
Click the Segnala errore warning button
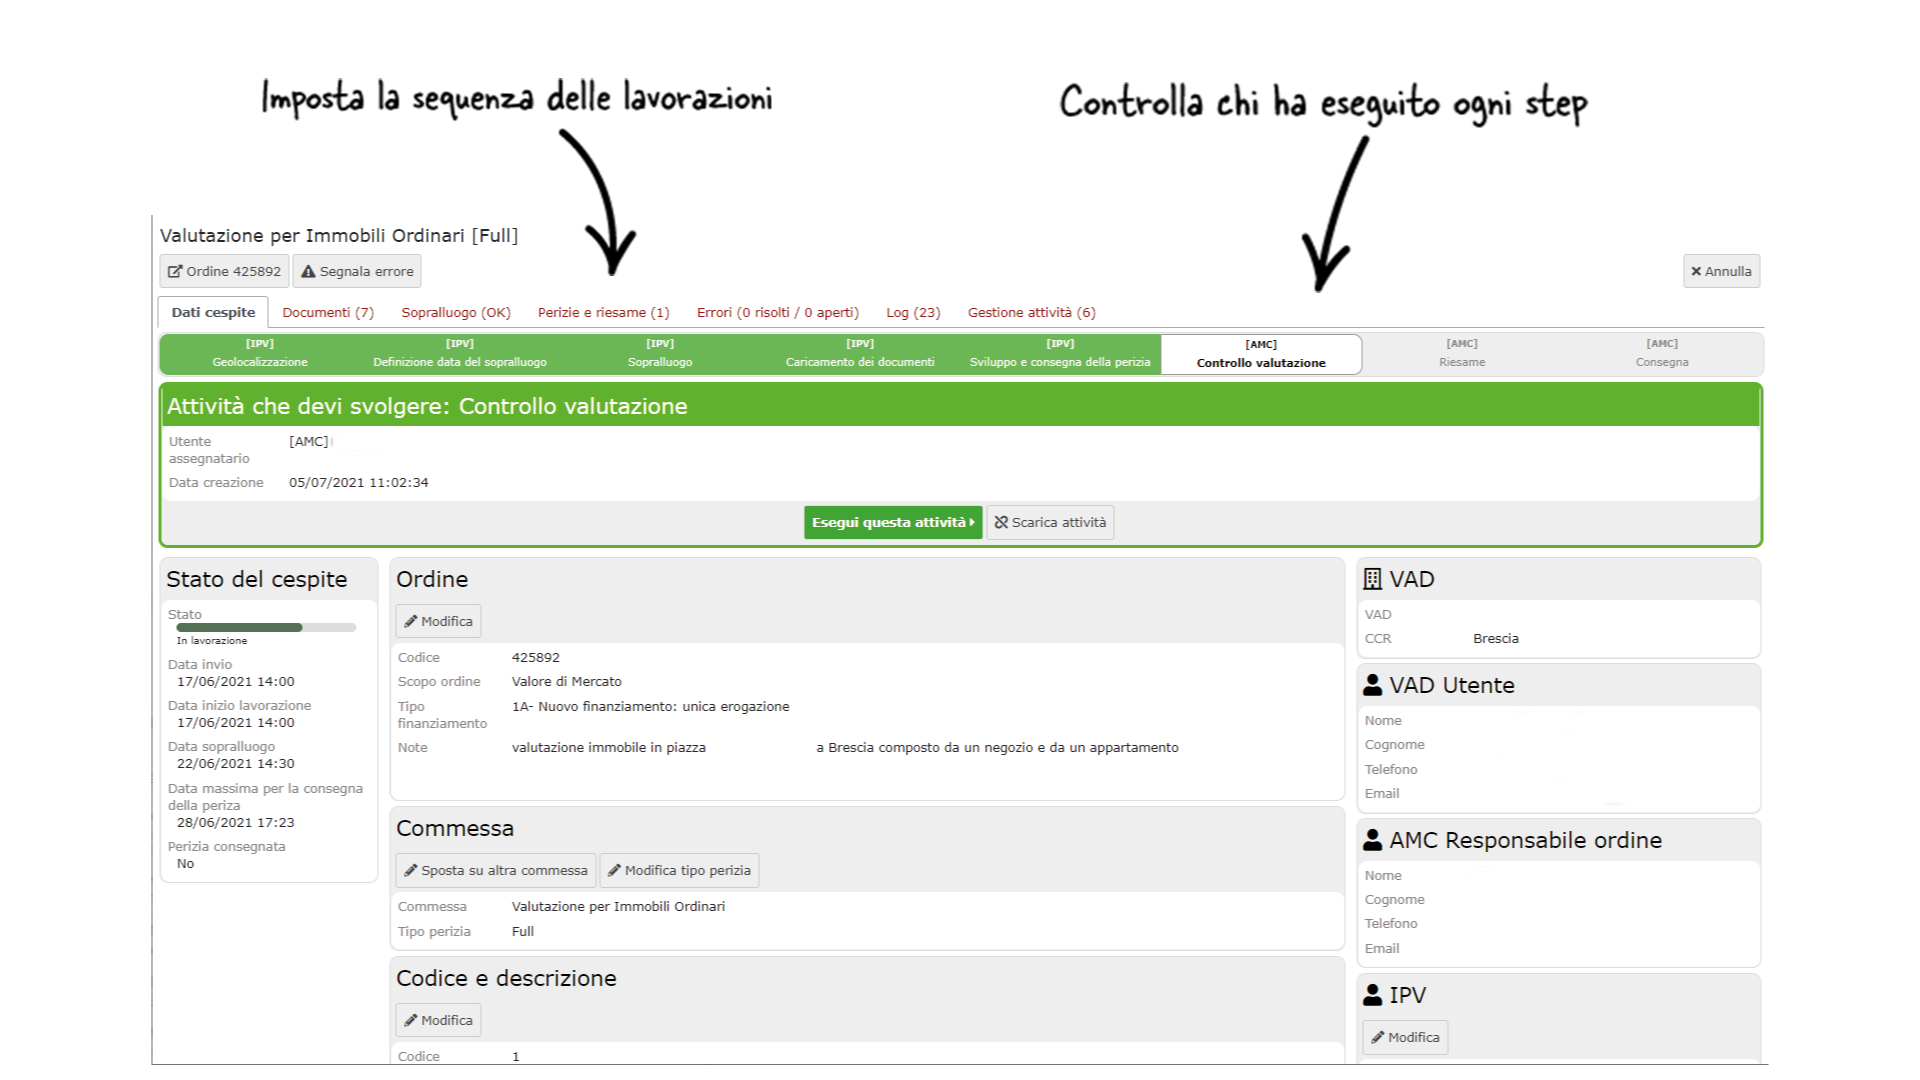(357, 271)
